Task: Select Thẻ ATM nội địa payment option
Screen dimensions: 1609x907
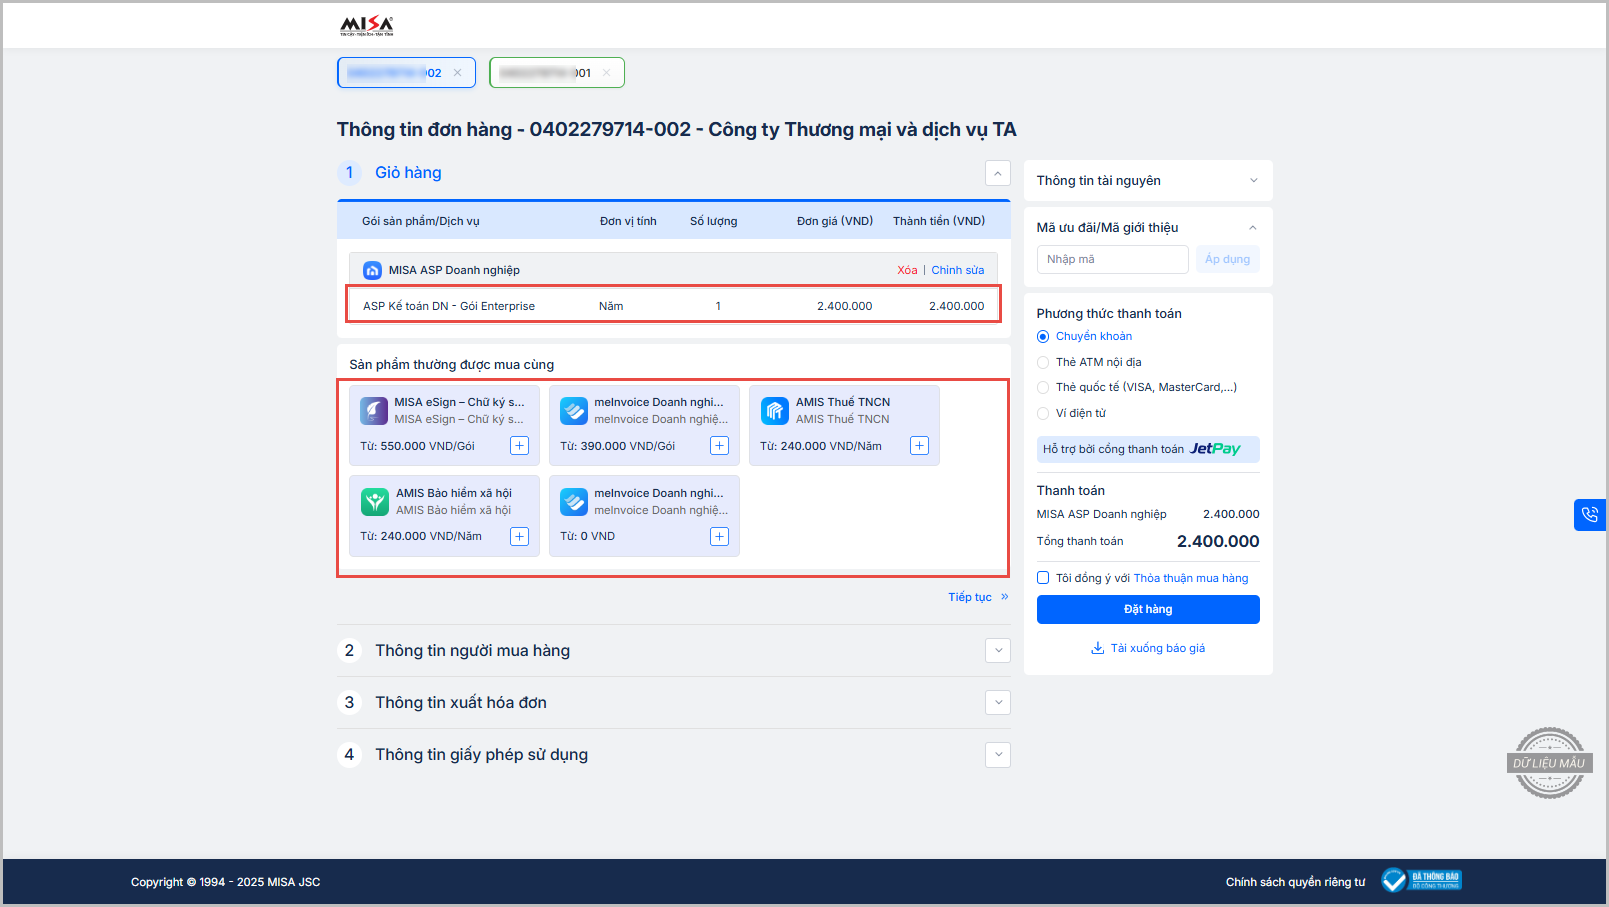Action: (x=1043, y=363)
